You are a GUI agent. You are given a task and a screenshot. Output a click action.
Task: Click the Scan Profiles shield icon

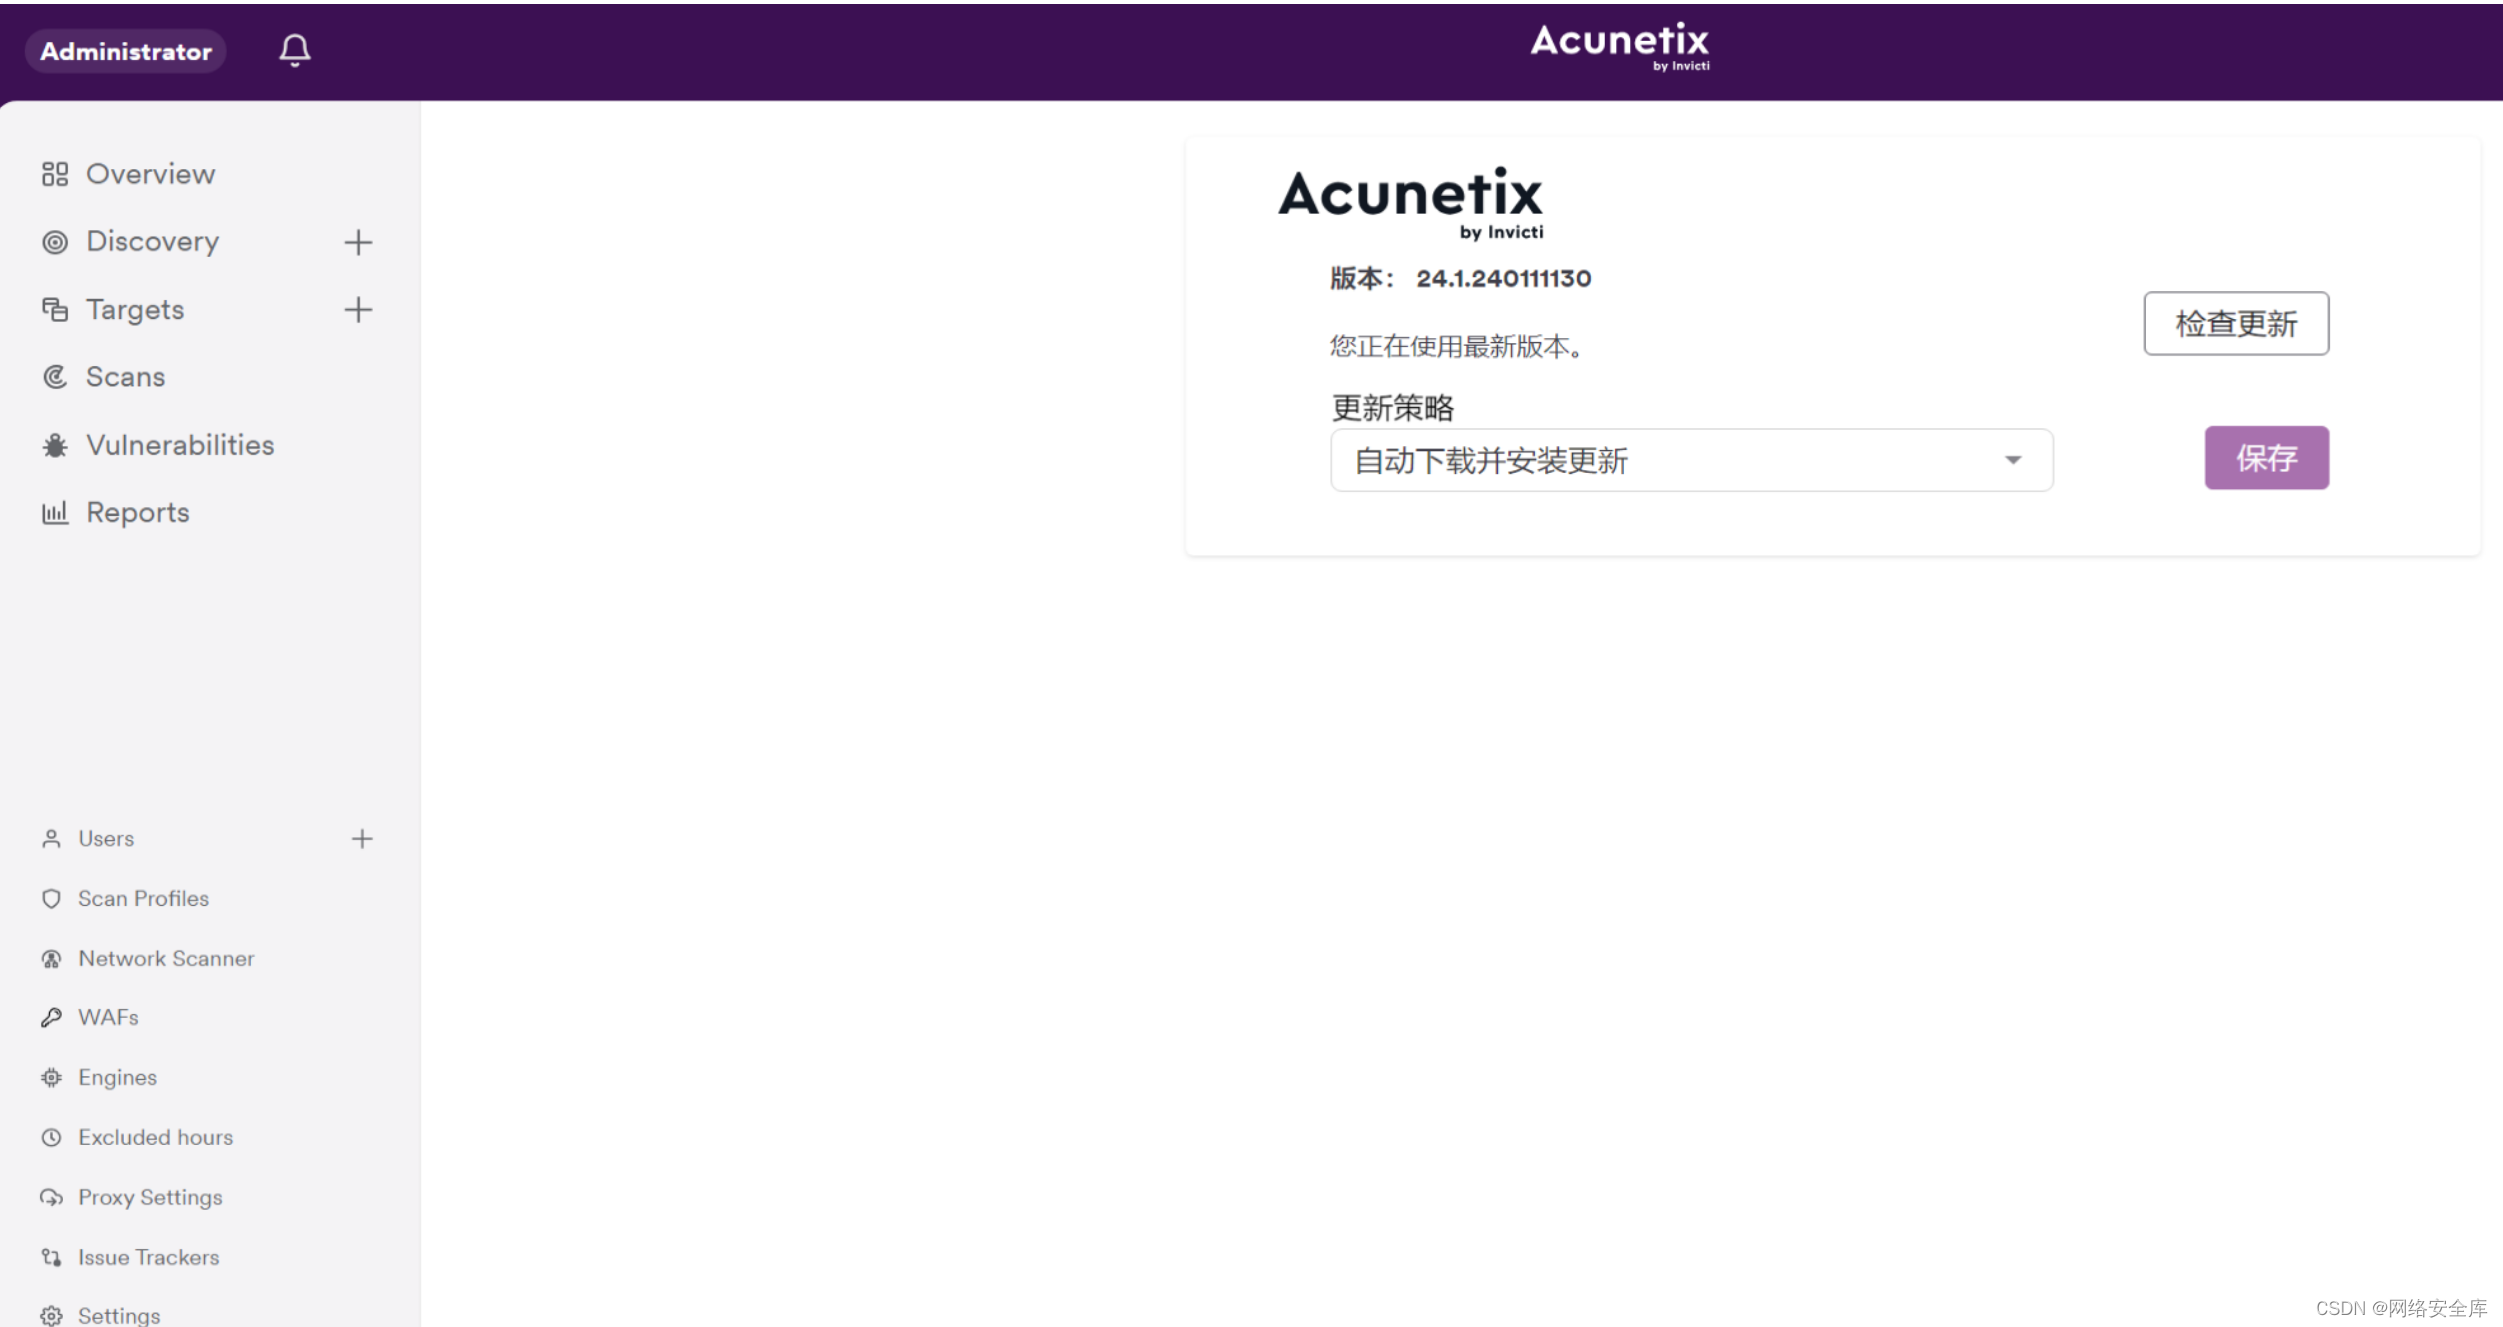tap(51, 898)
